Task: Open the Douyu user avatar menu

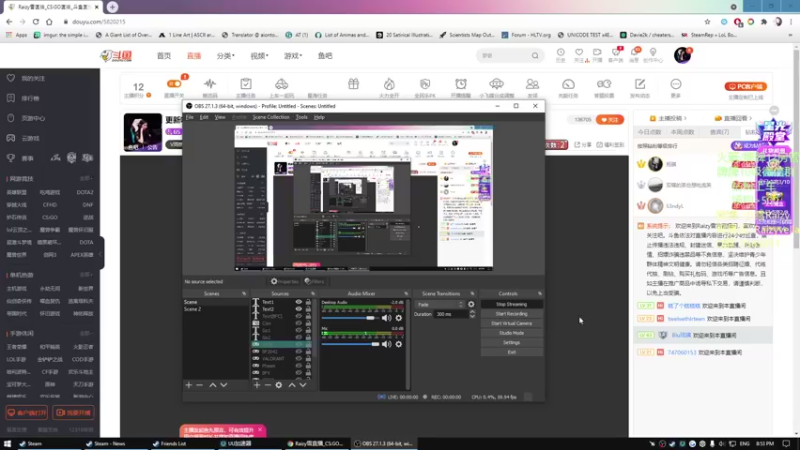Action: click(682, 55)
